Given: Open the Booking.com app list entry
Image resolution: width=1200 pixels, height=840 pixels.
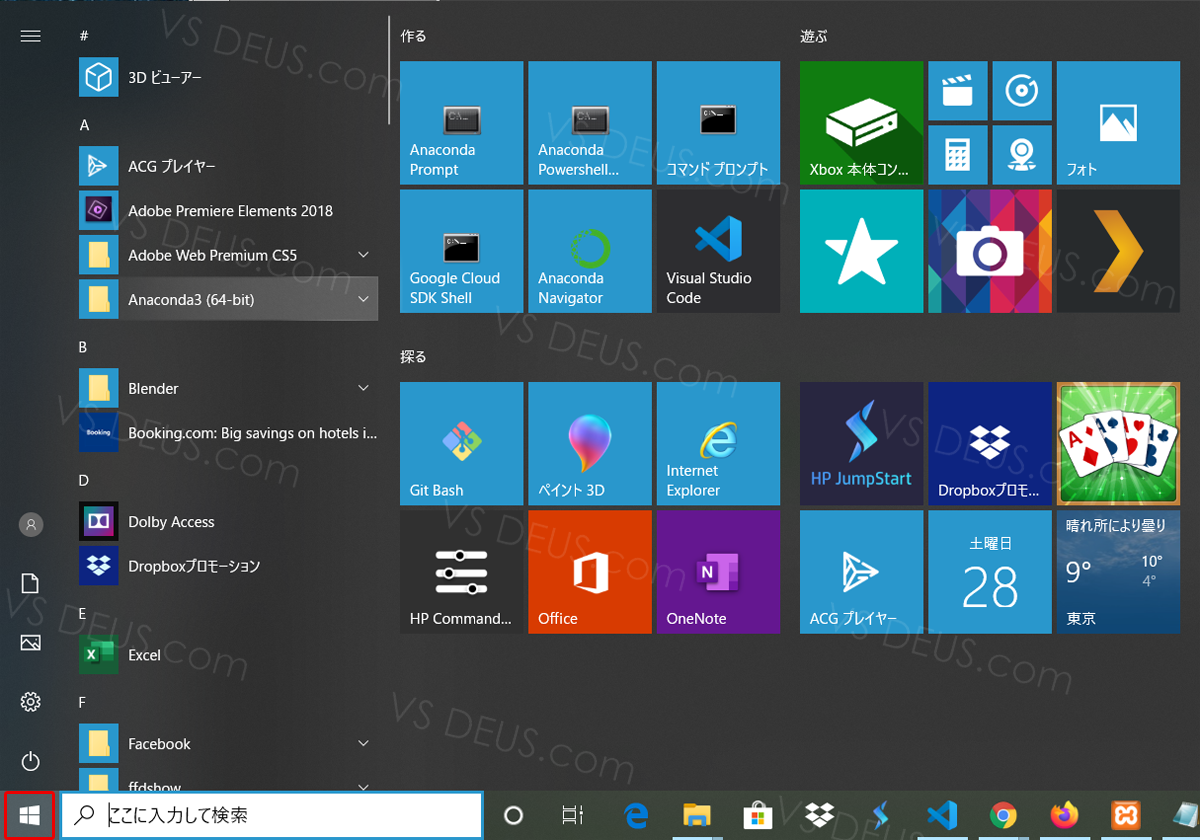Looking at the screenshot, I should point(228,433).
